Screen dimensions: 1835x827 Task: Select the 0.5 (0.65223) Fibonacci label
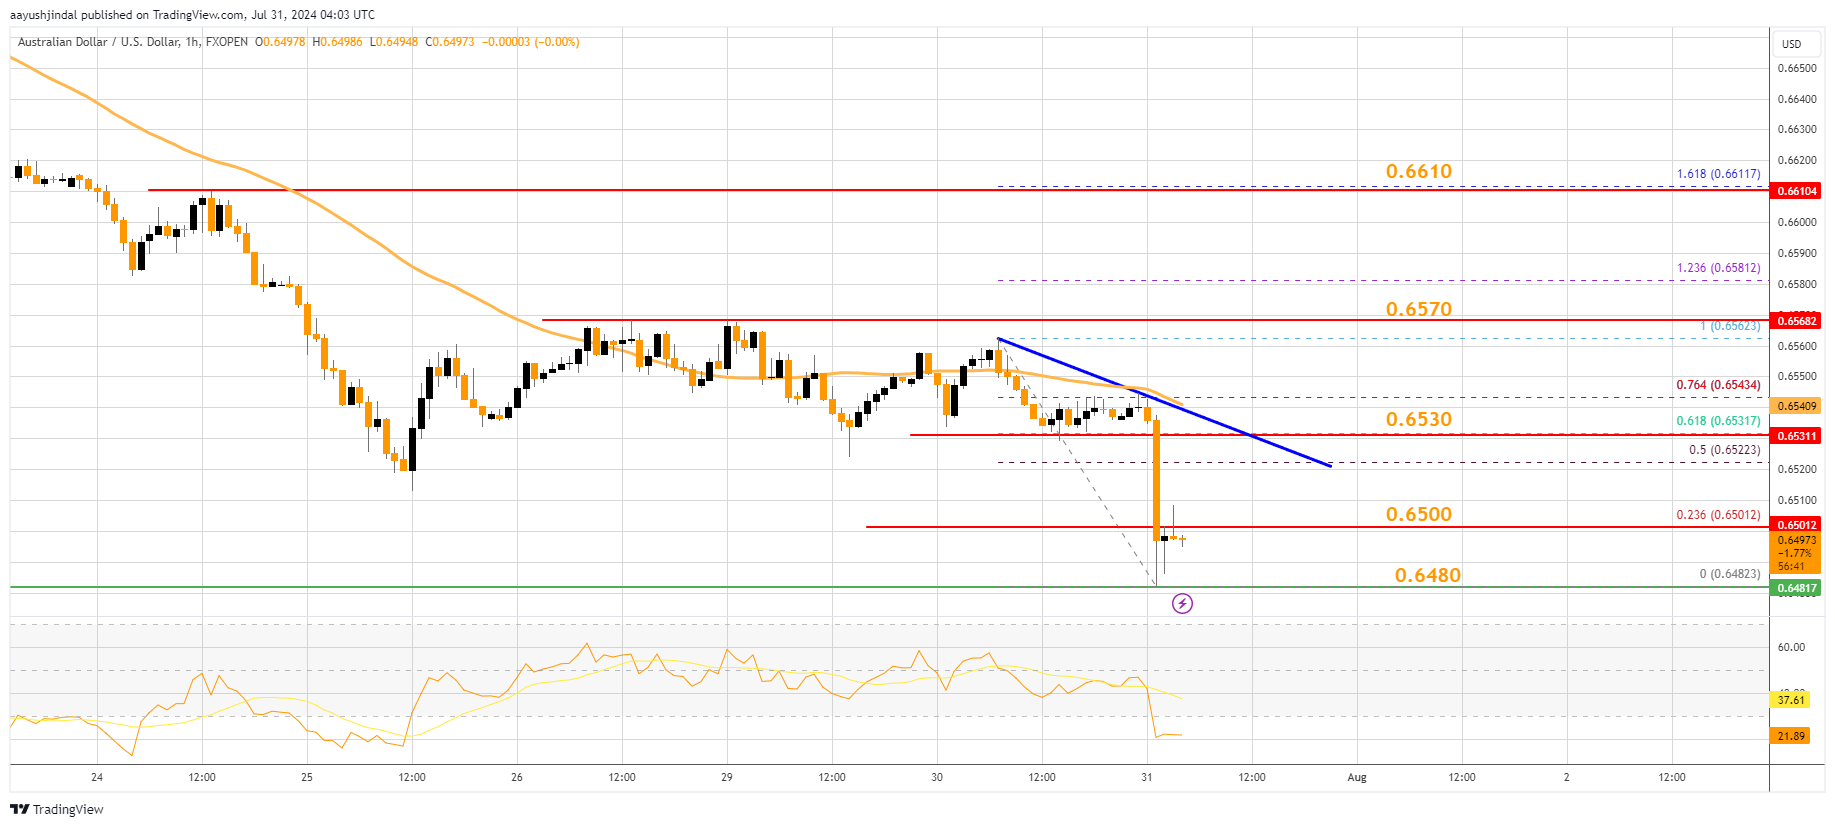coord(1725,450)
